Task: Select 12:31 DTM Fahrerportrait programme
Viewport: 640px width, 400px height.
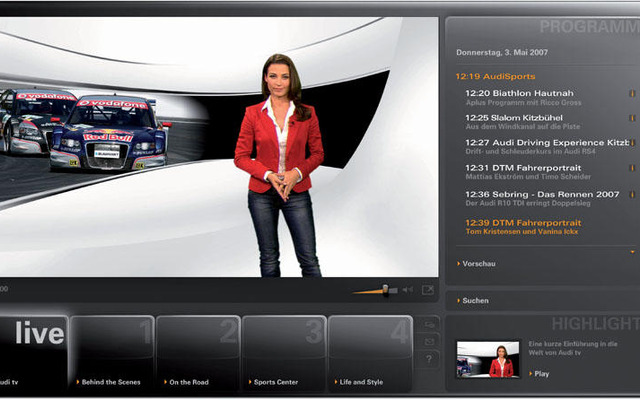Action: (x=523, y=168)
